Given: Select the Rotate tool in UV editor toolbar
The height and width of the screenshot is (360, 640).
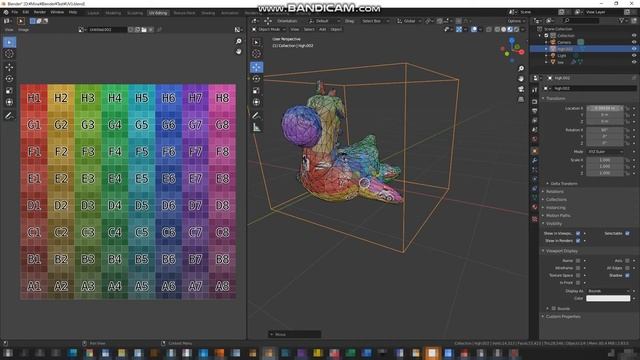Looking at the screenshot, I should [9, 79].
